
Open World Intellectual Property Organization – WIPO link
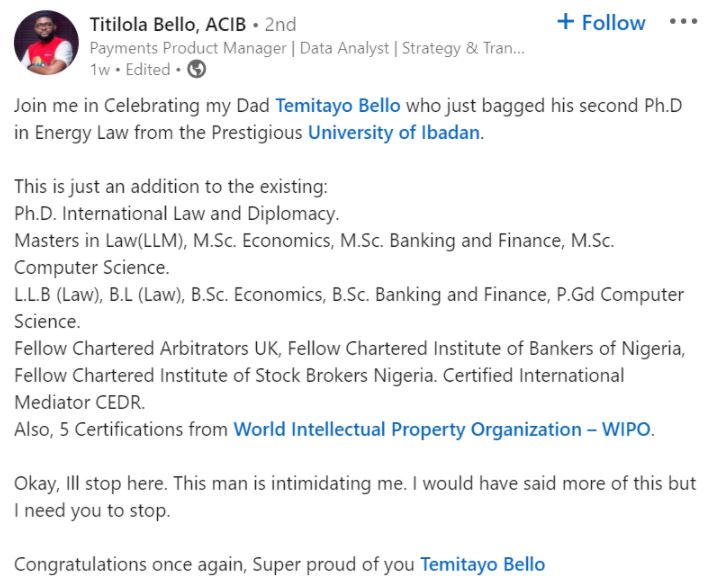point(442,429)
